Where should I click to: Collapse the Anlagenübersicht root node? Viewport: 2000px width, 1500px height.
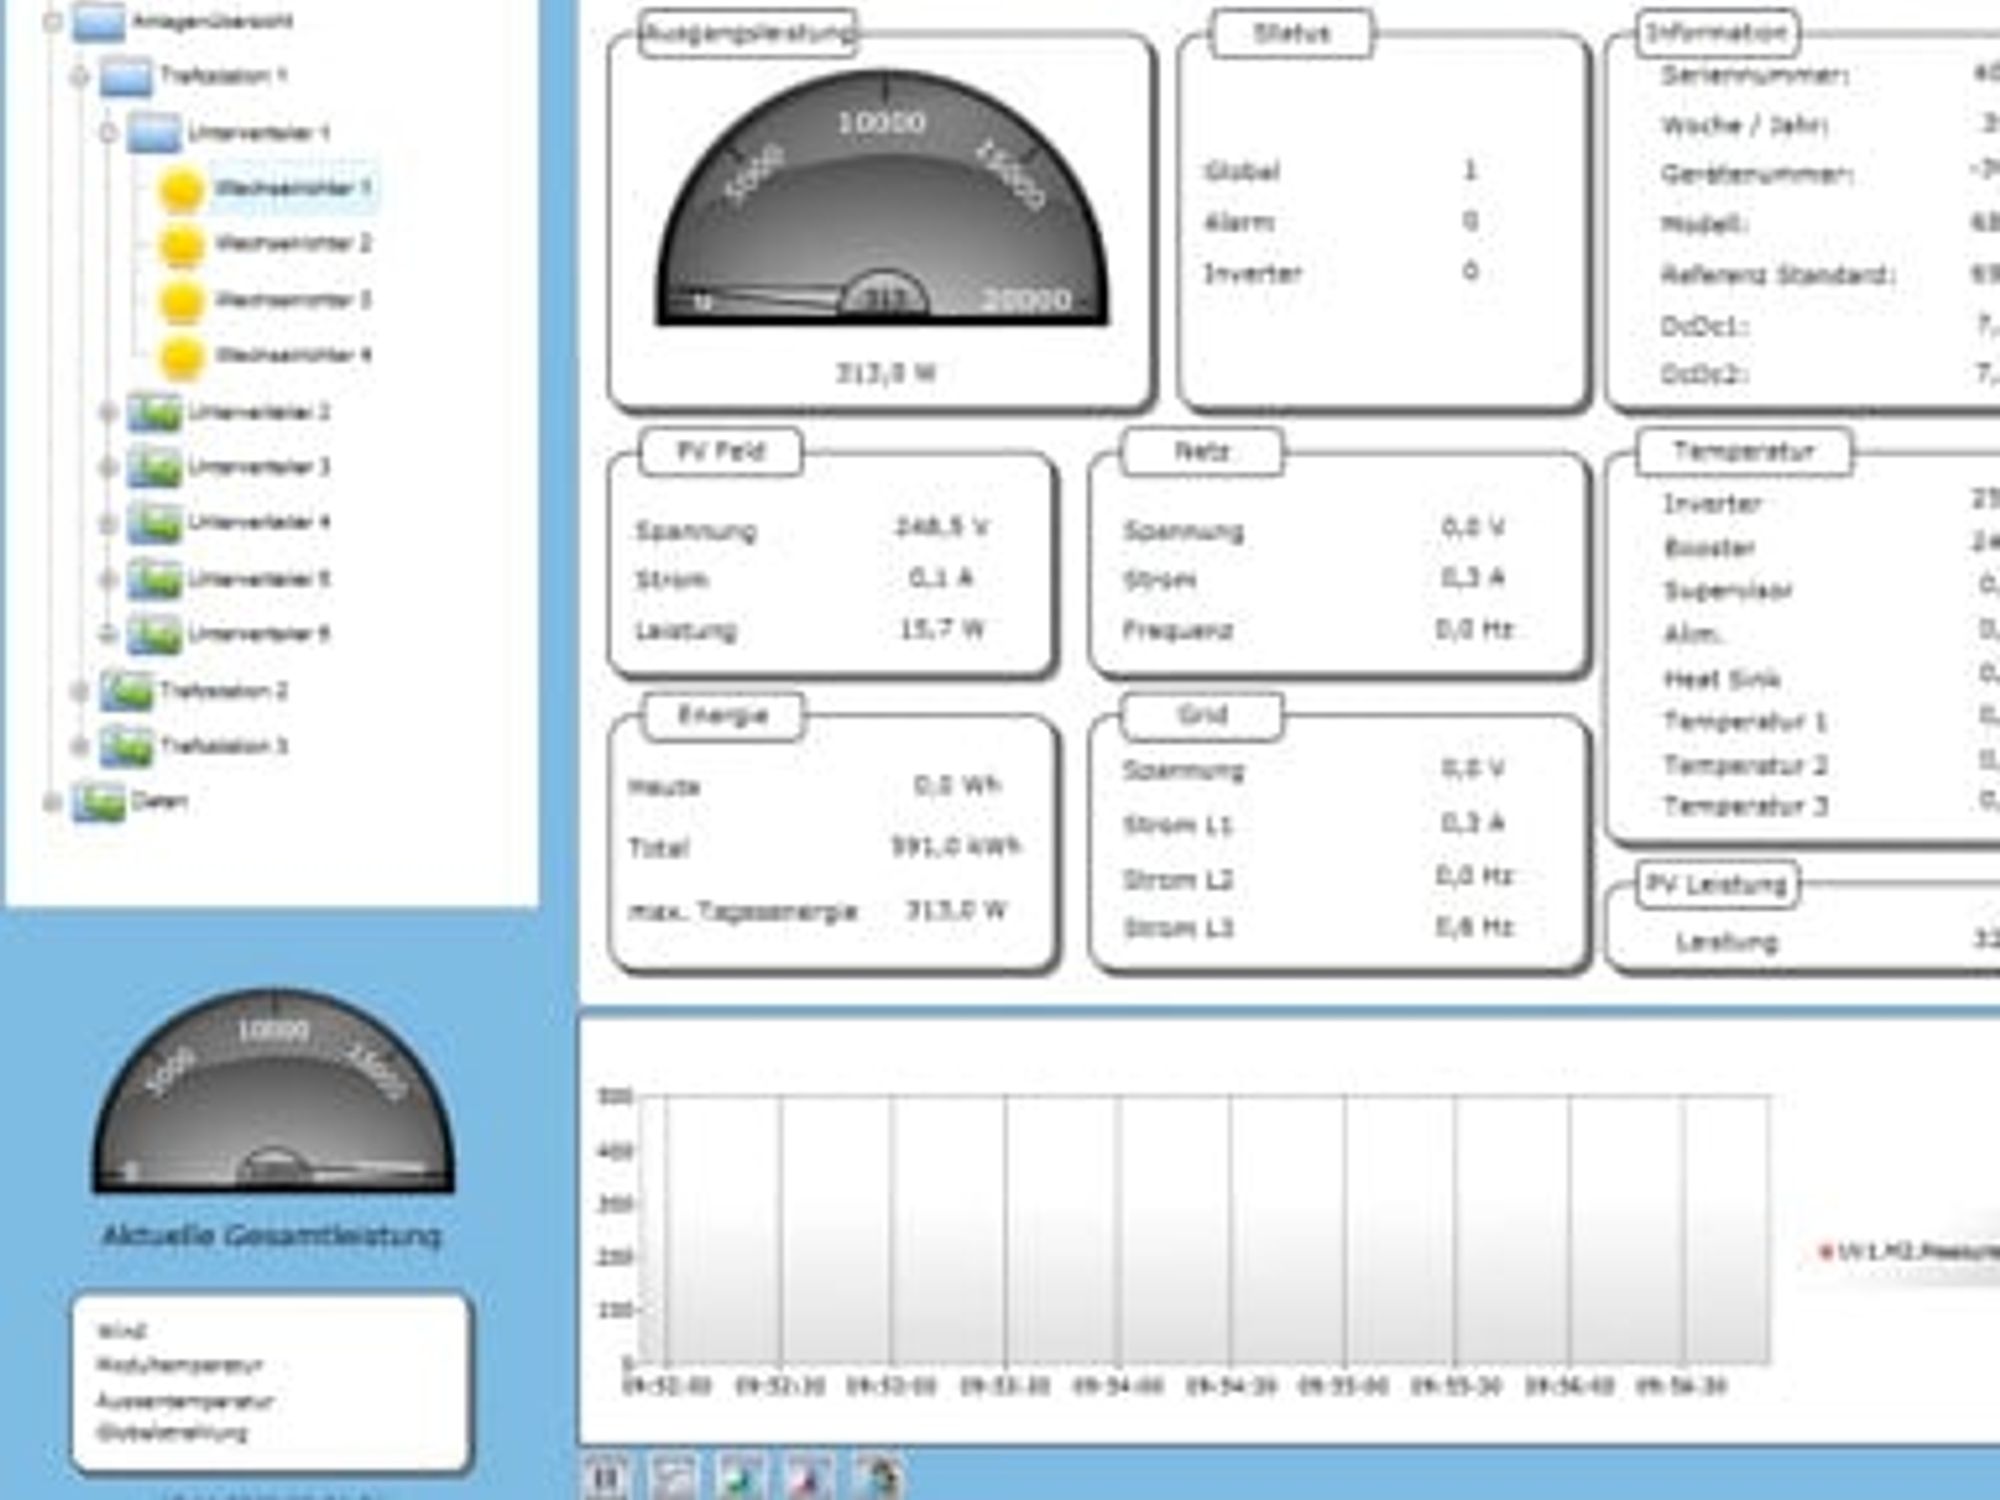52,22
